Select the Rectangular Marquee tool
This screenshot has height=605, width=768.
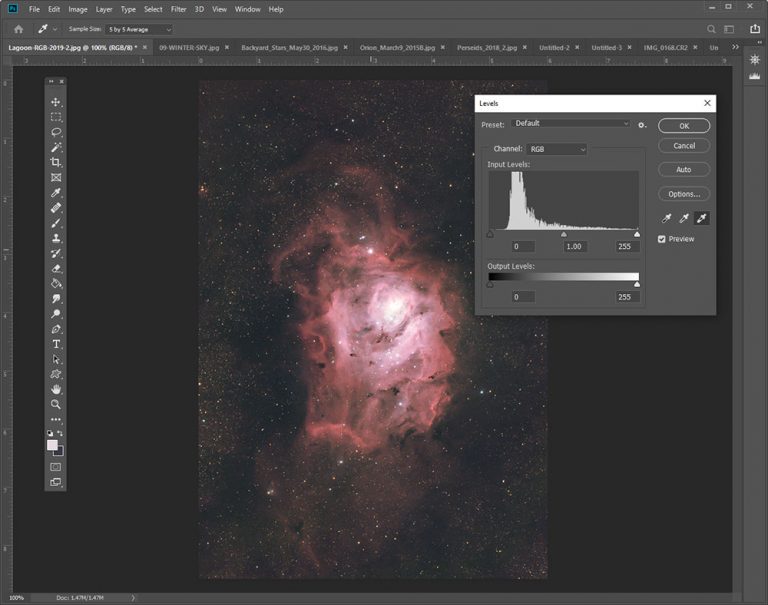click(x=56, y=117)
